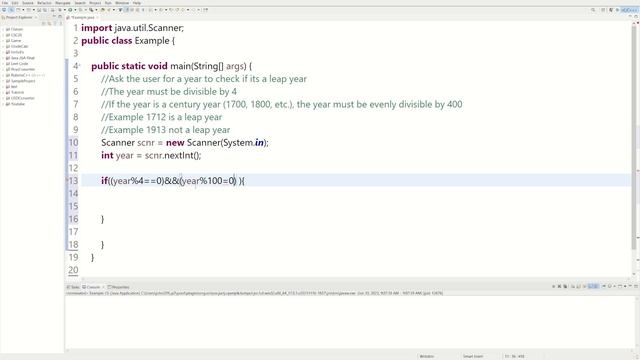Viewport: 640px width, 360px height.
Task: Click inside the Console output area
Action: [x=349, y=322]
